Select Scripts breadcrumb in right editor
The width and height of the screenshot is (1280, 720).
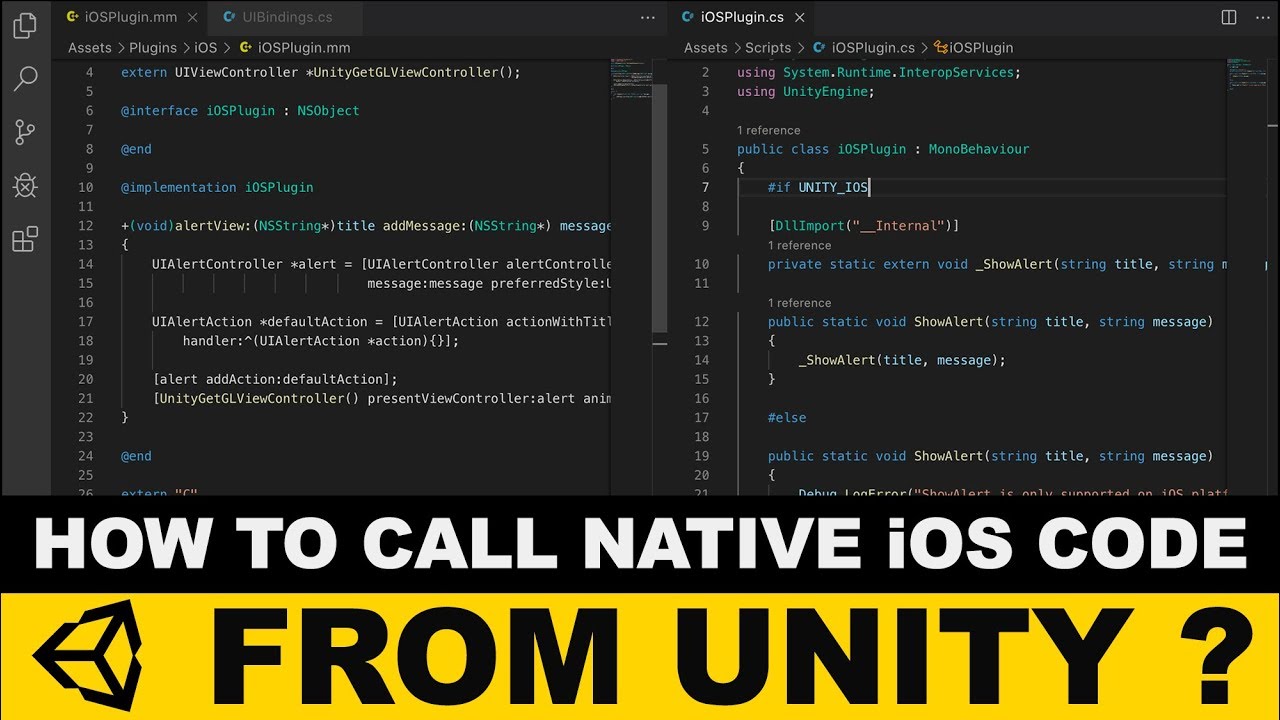[x=768, y=48]
